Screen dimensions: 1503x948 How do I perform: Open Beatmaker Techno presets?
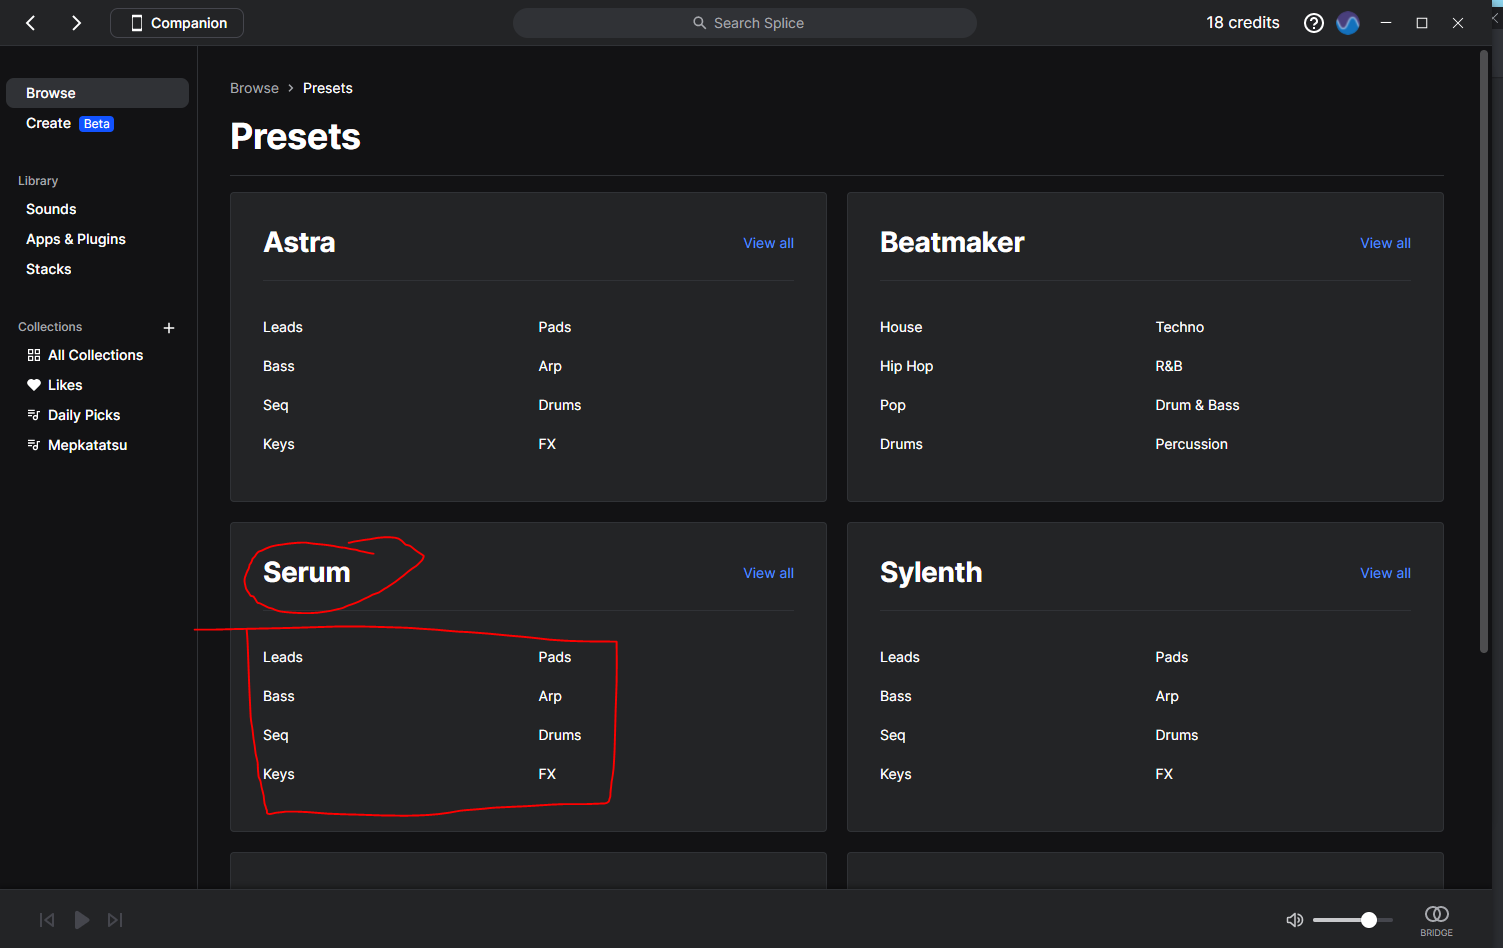1180,327
